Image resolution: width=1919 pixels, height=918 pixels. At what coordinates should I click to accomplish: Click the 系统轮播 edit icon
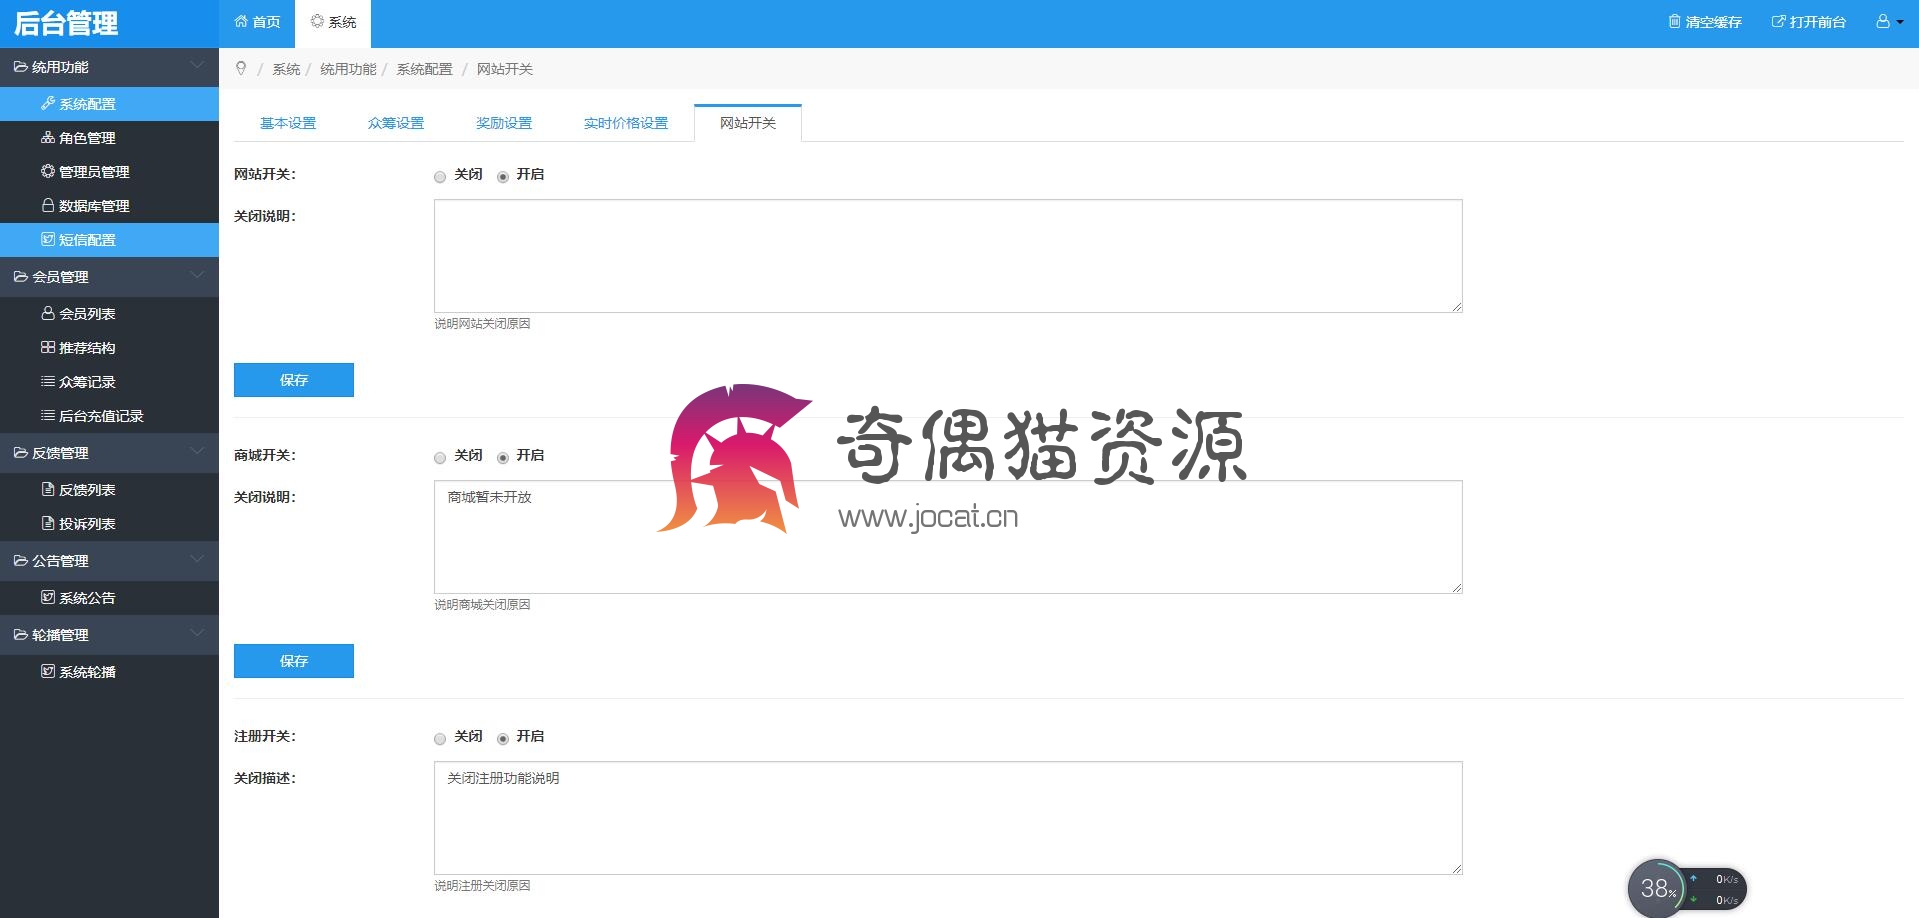click(48, 671)
